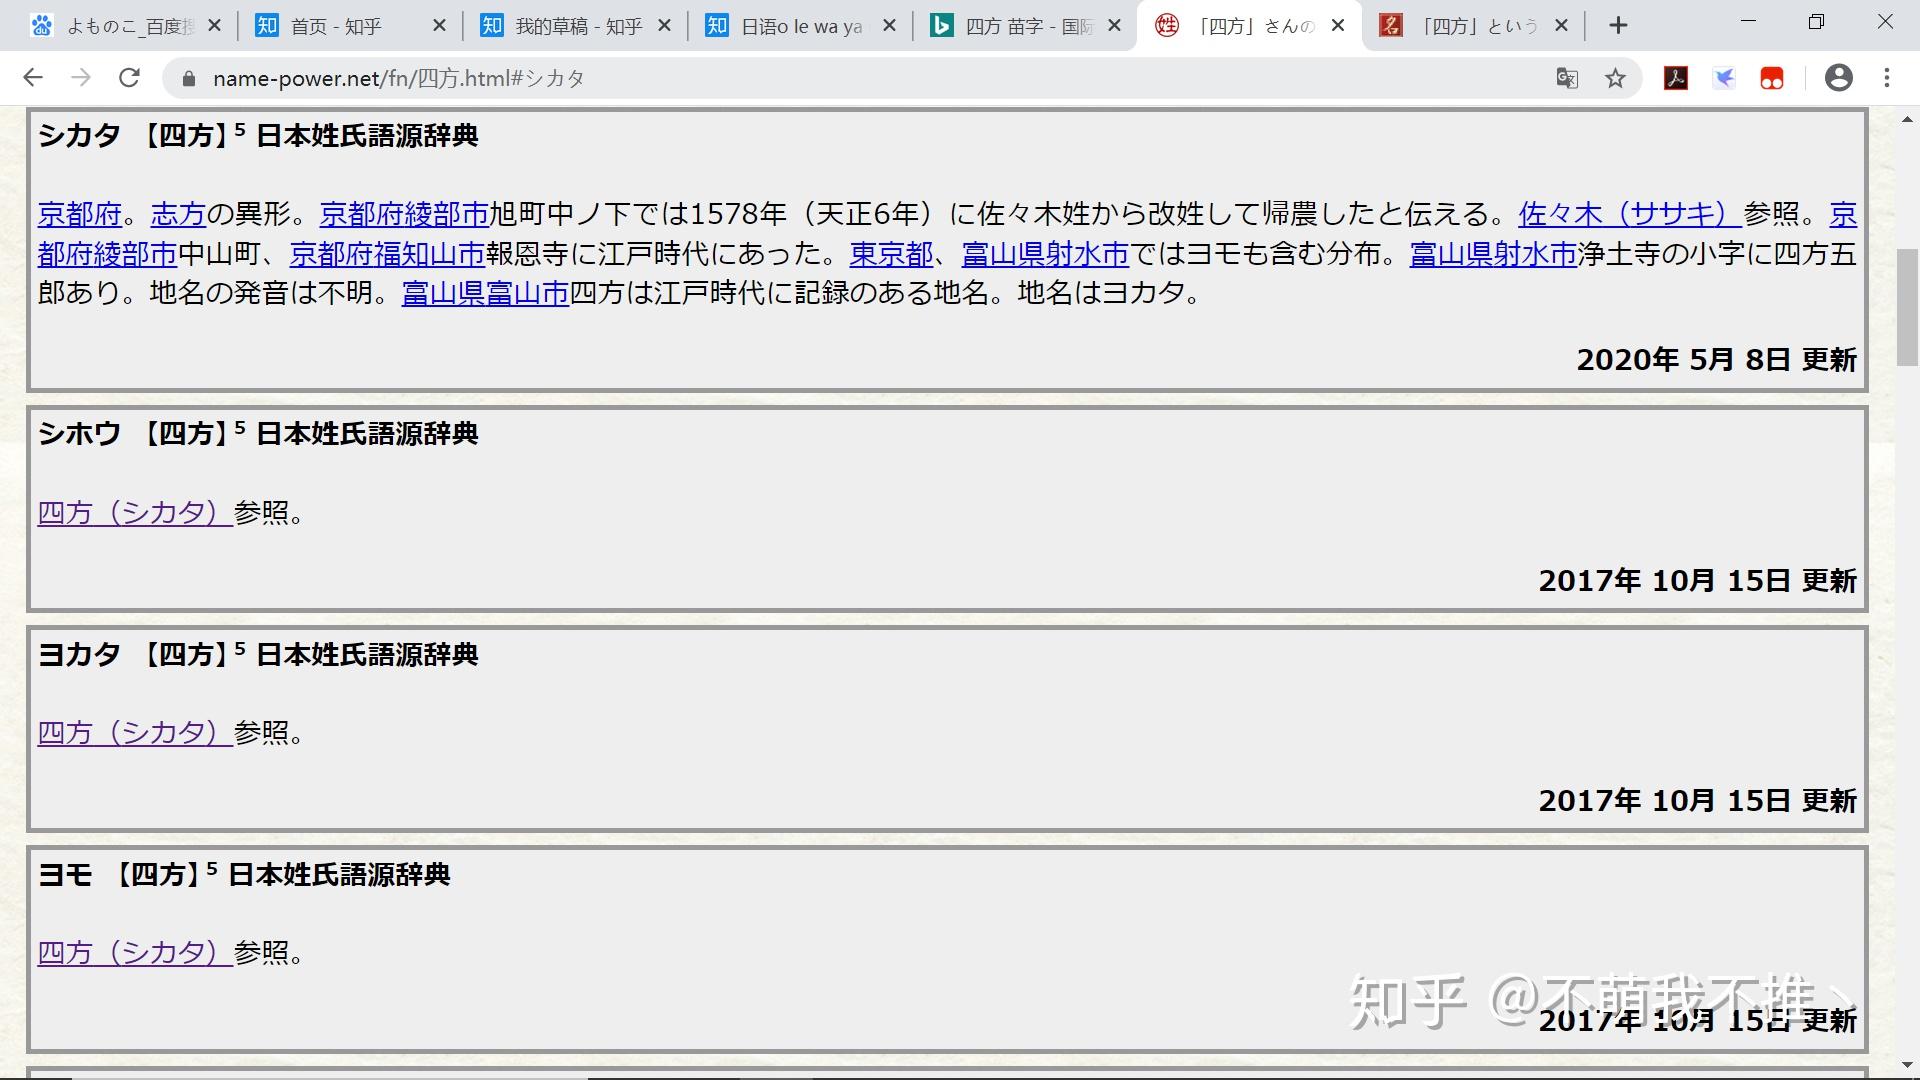
Task: Click the scrollbar down arrow
Action: click(x=1907, y=1066)
